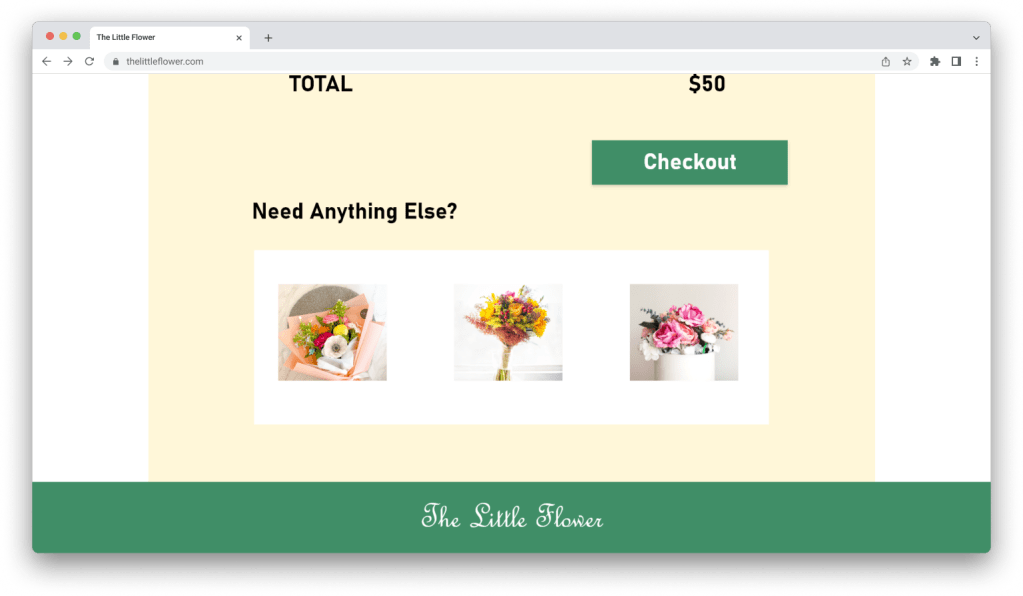Open the extensions puzzle icon
The width and height of the screenshot is (1023, 596).
coord(935,61)
